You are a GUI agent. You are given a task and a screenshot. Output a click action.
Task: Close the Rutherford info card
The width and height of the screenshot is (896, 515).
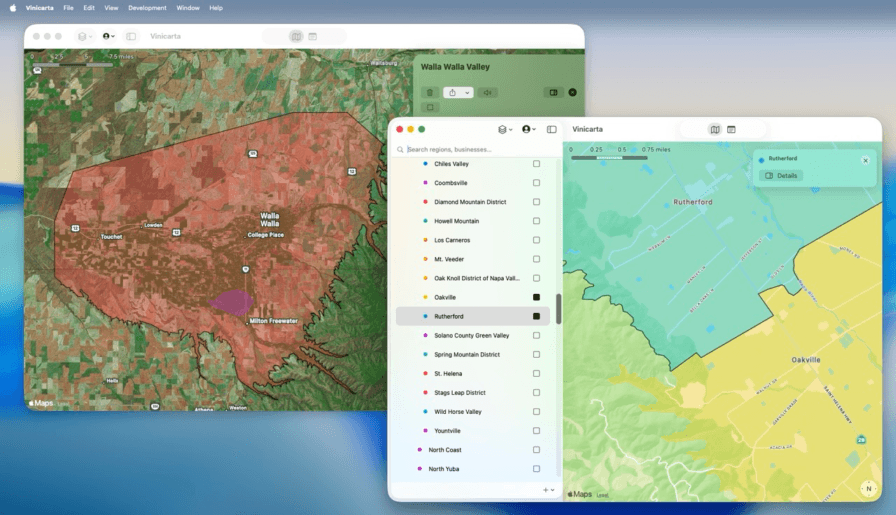point(865,161)
